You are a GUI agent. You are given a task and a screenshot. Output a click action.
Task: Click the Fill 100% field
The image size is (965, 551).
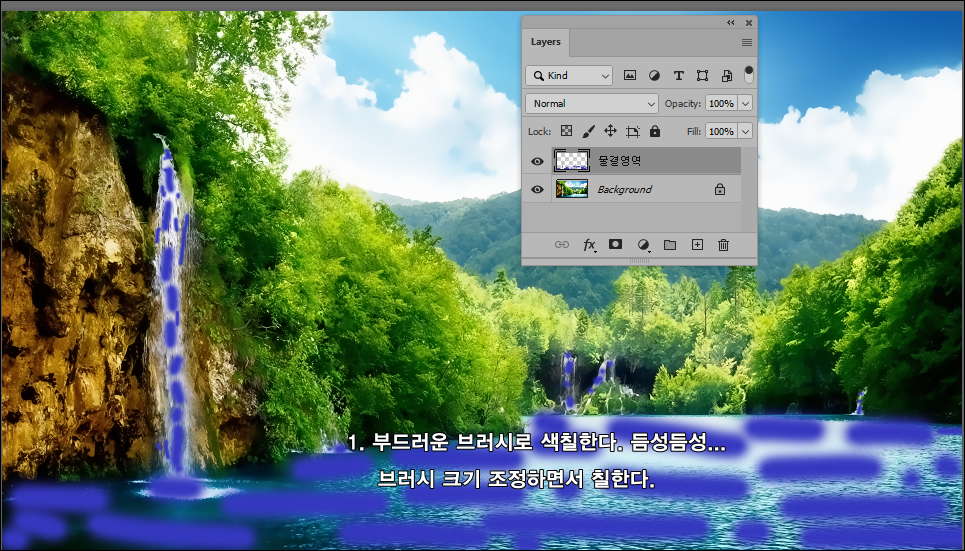[x=721, y=131]
